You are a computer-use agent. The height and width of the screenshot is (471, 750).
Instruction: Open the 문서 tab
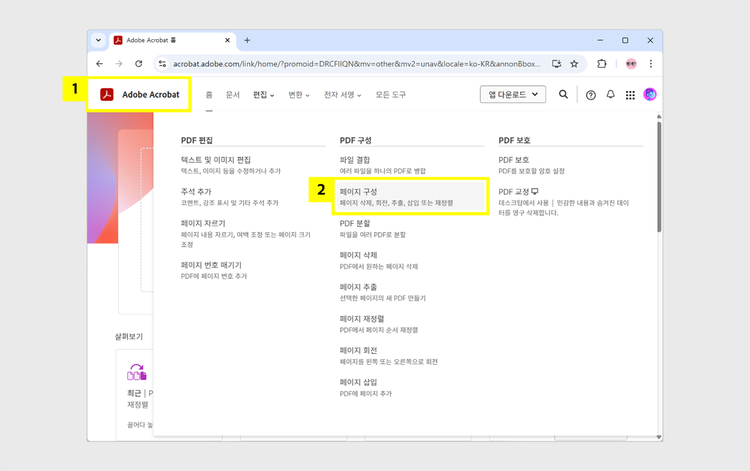click(x=232, y=95)
